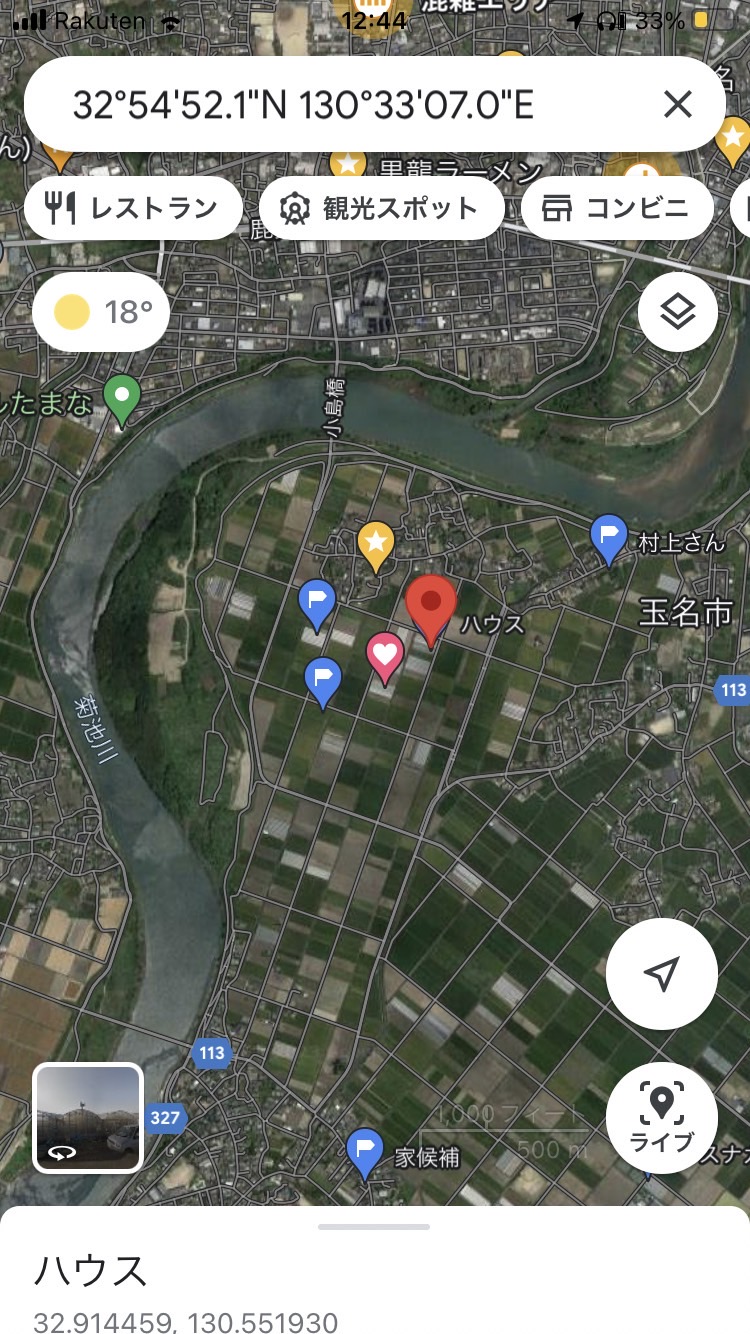750x1334 pixels.
Task: Open the map layers button
Action: [x=678, y=312]
